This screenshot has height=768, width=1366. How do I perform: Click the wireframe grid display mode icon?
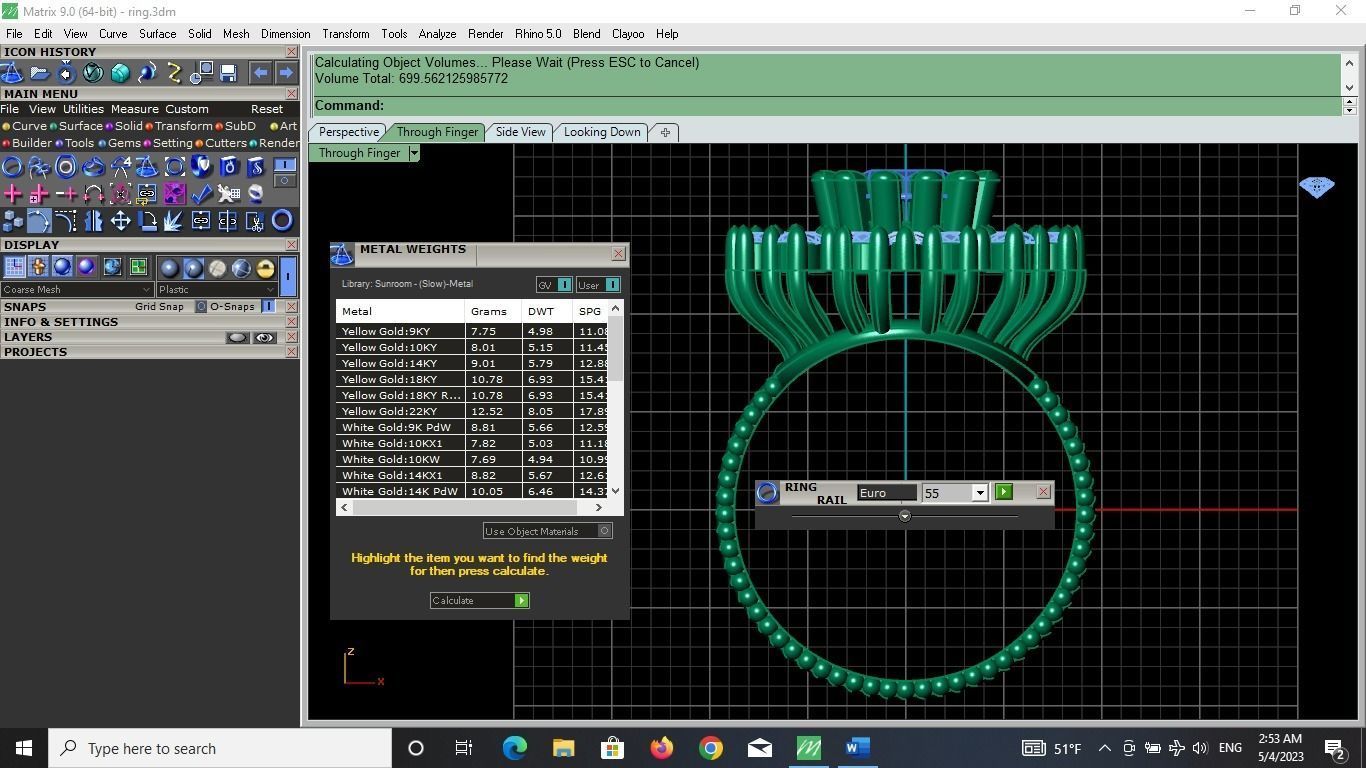click(14, 267)
